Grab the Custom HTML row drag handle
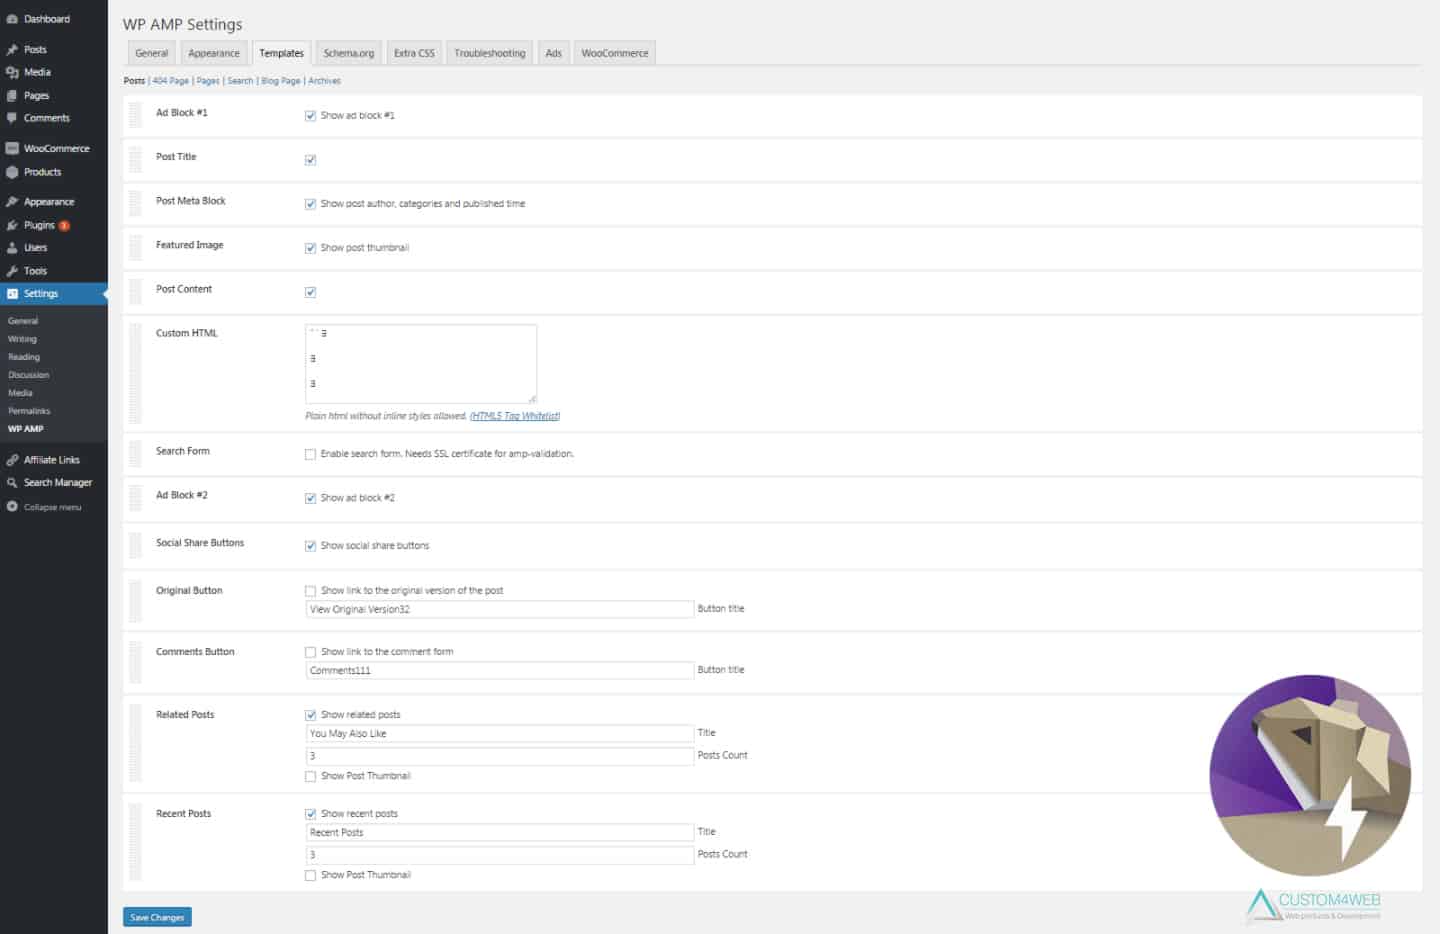This screenshot has height=934, width=1440. click(135, 373)
